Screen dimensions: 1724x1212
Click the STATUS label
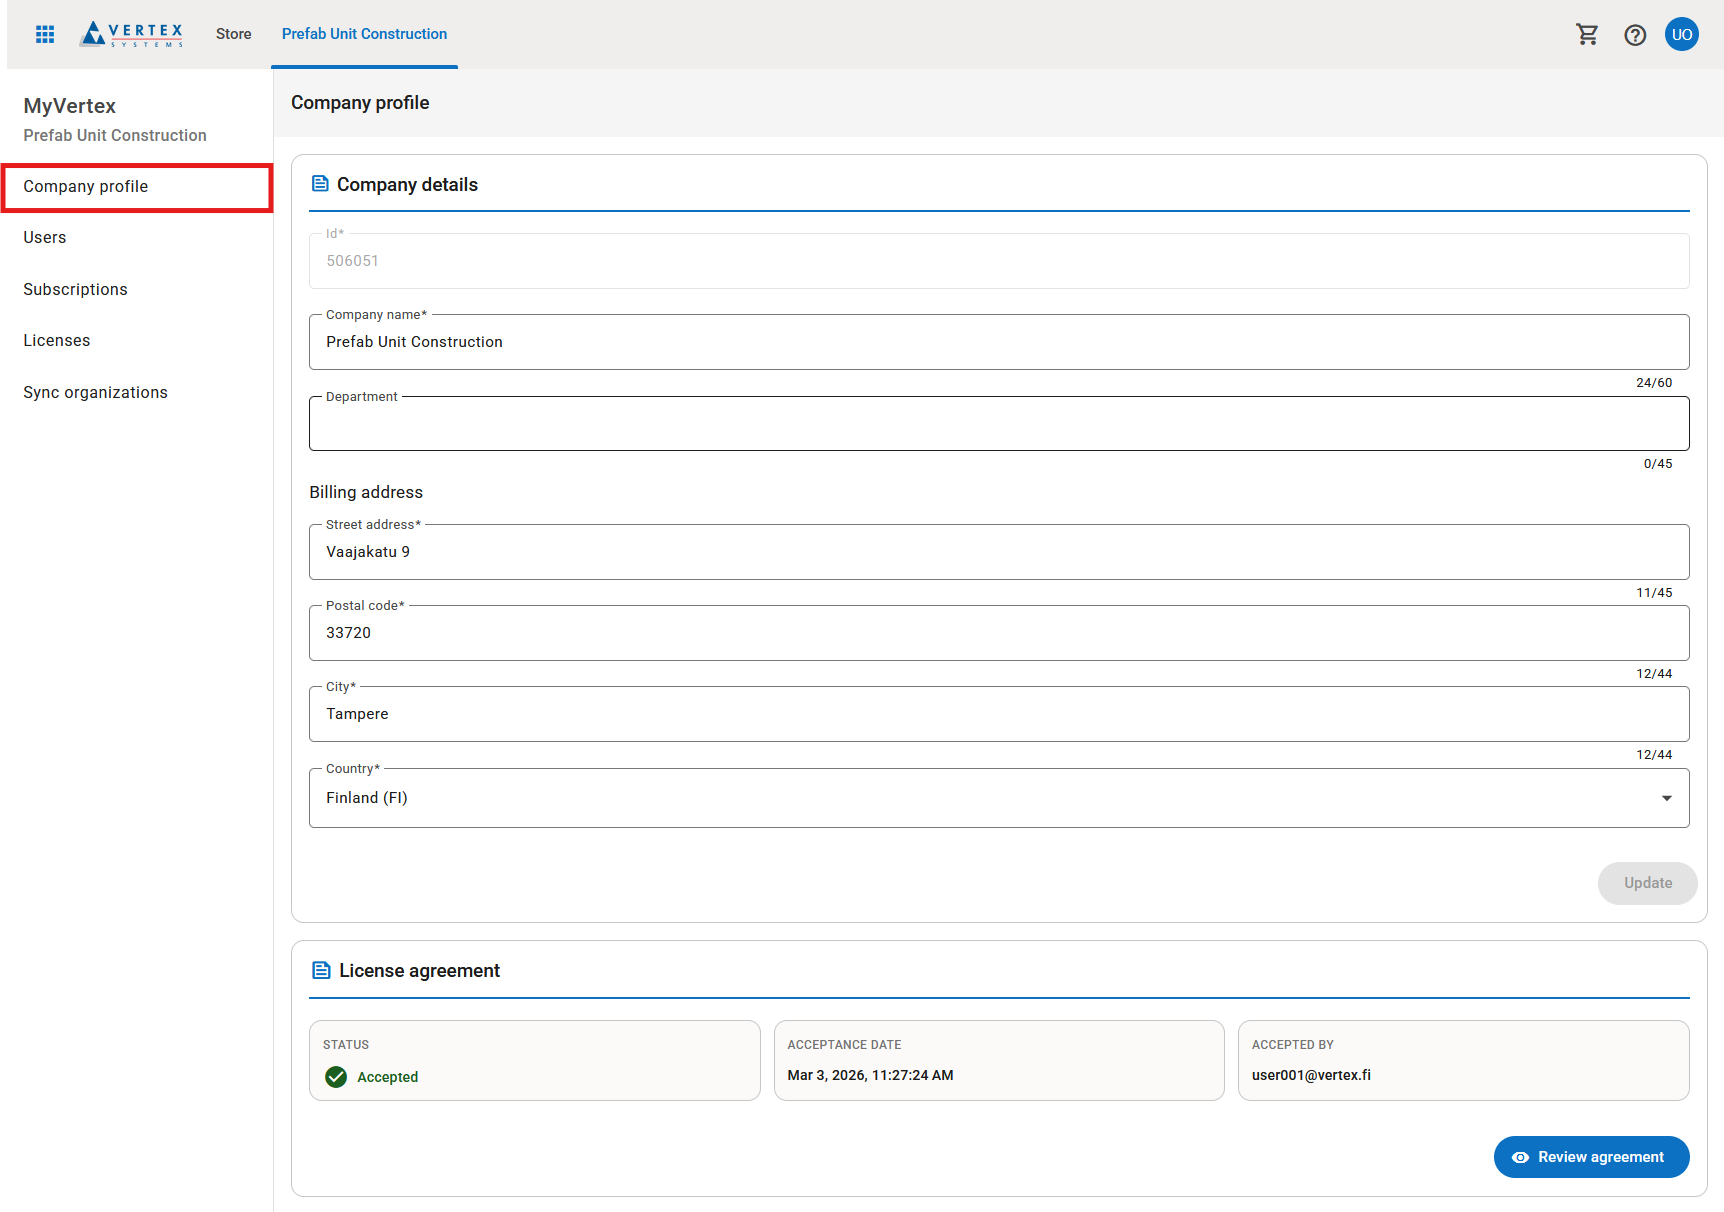click(346, 1045)
